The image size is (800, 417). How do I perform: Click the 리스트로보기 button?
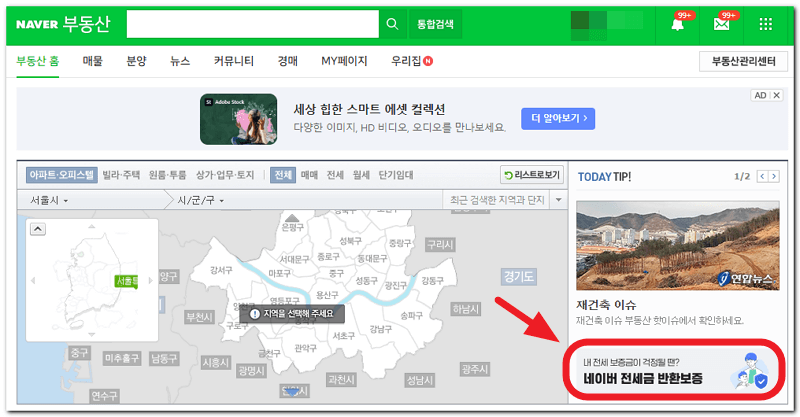click(x=531, y=175)
